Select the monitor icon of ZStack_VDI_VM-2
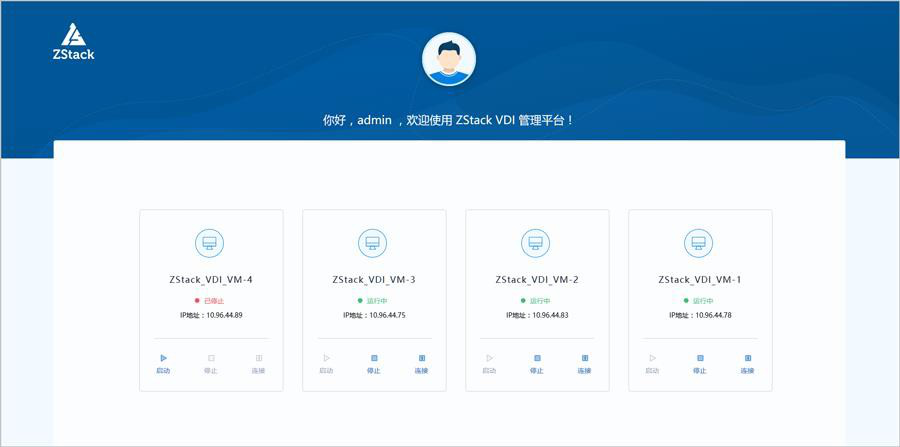 point(536,242)
